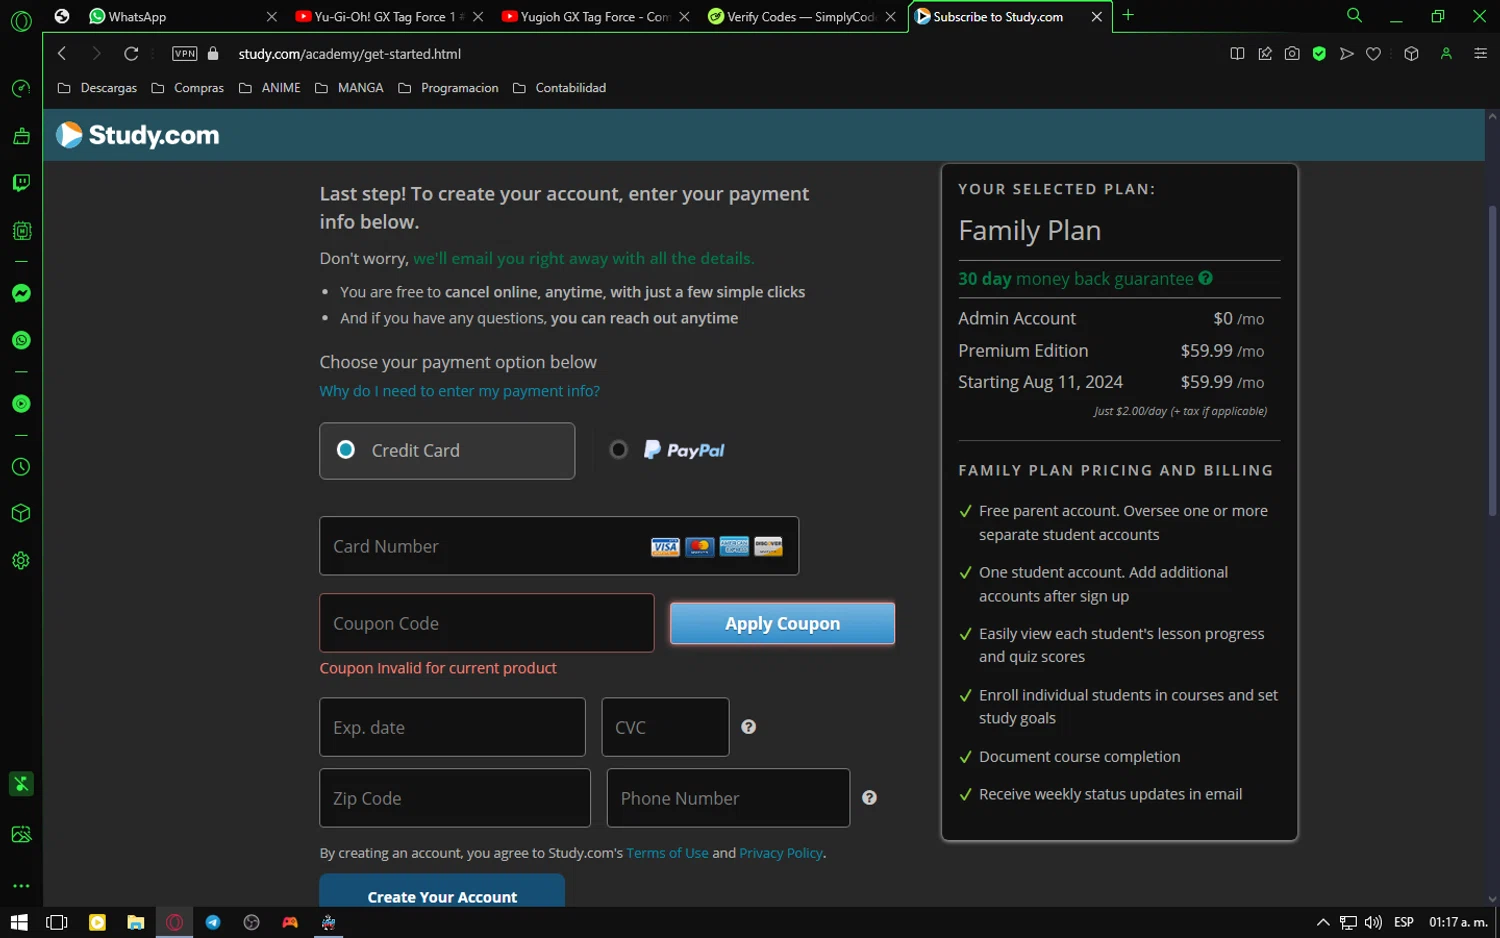Toggle the VPN badge in address bar
Screen dimensions: 1500x938
[185, 54]
